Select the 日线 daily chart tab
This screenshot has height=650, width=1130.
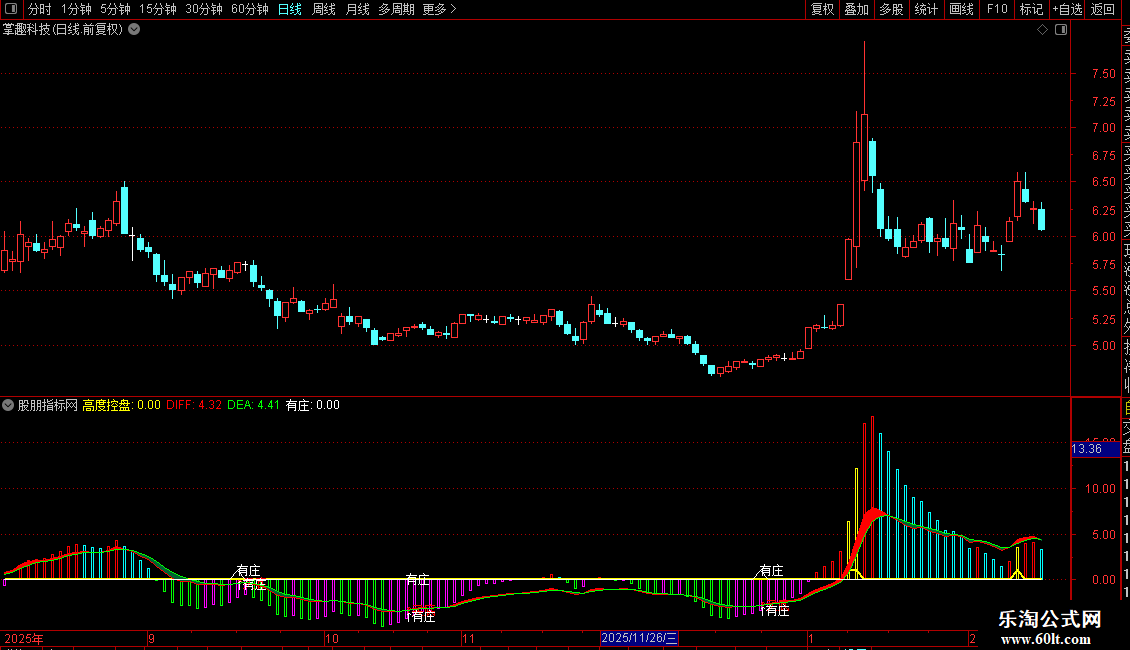point(290,9)
